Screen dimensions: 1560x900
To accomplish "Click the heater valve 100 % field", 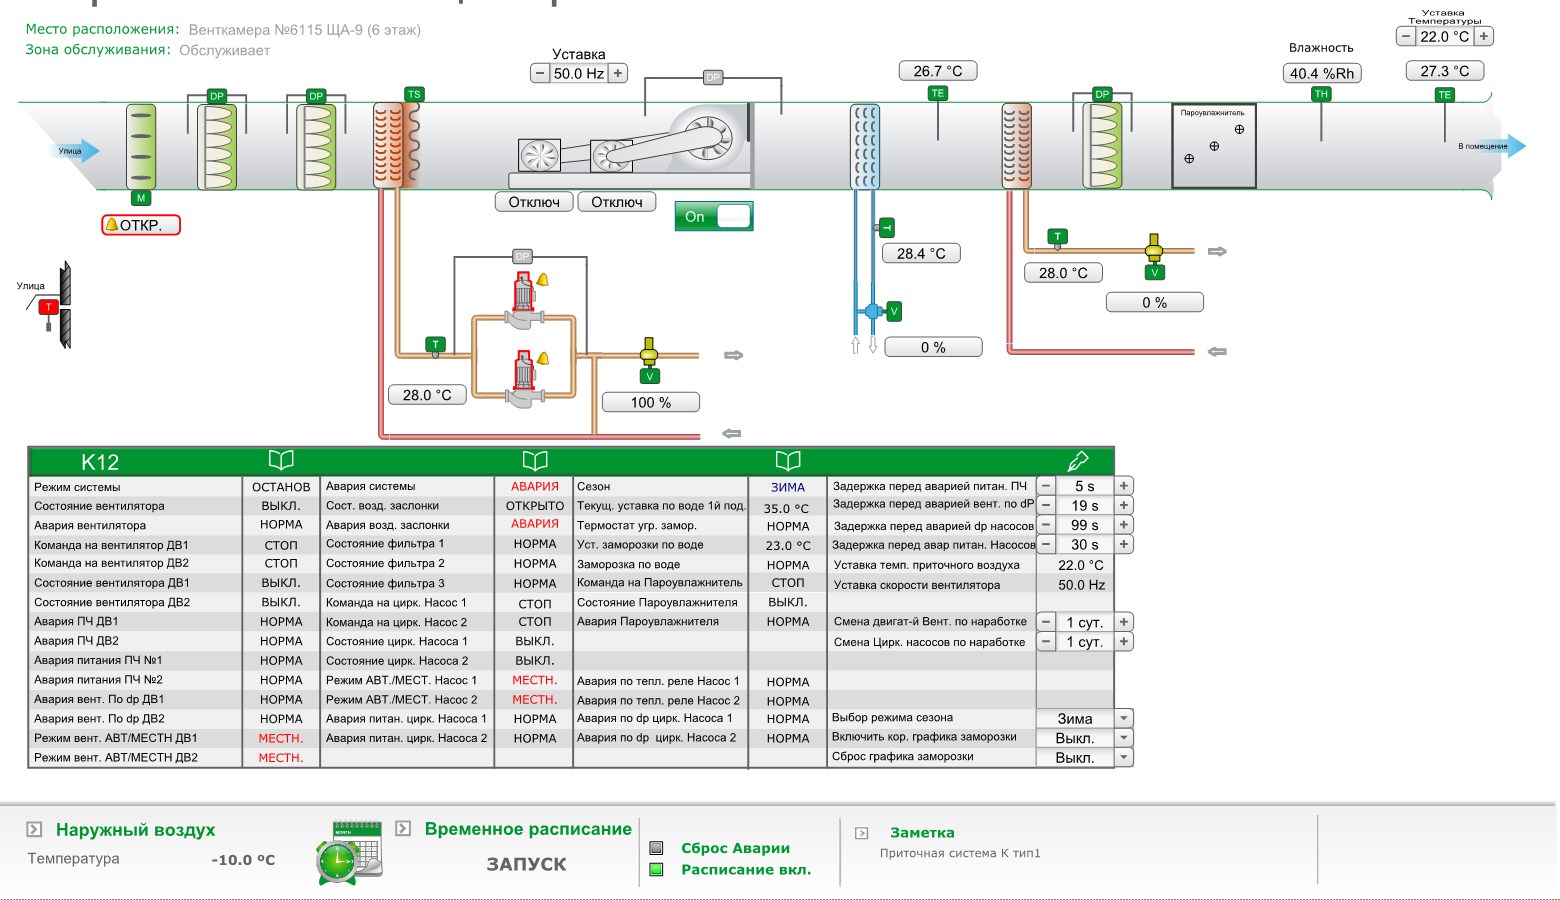I will click(651, 402).
